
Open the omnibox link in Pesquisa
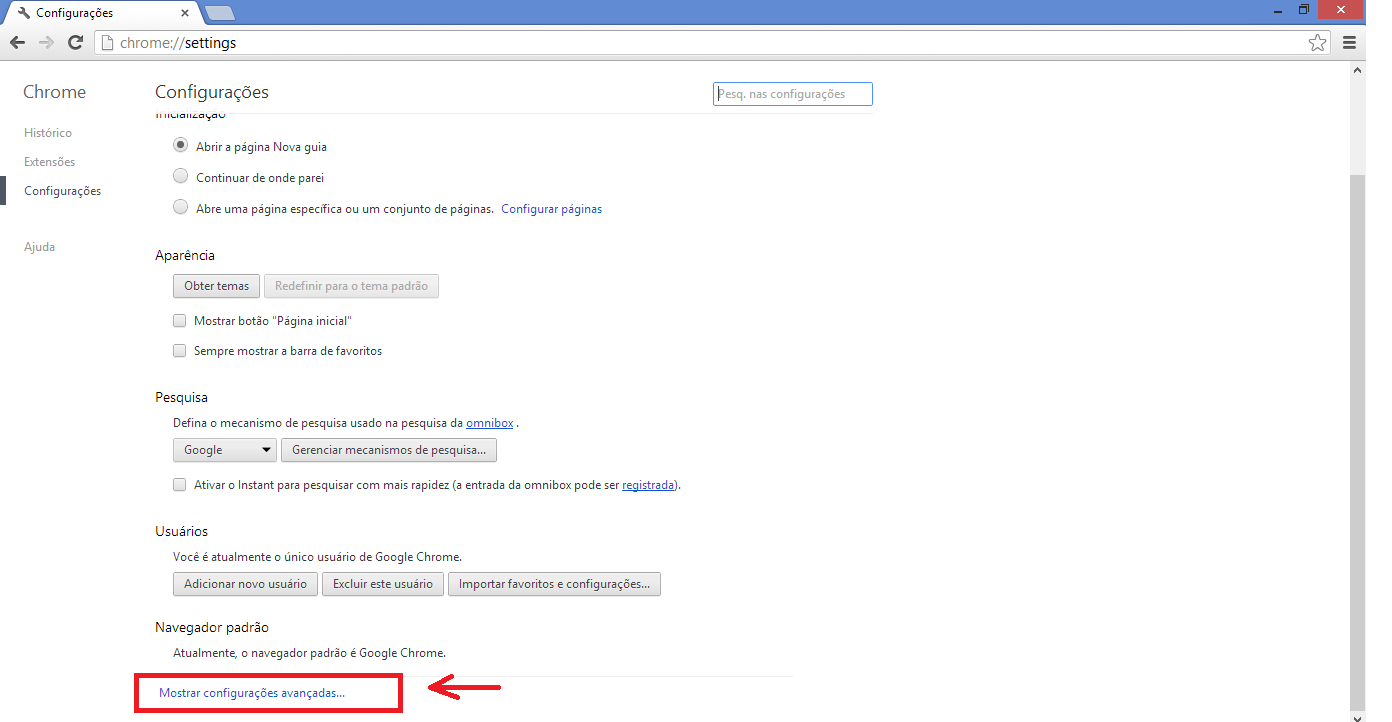(490, 423)
